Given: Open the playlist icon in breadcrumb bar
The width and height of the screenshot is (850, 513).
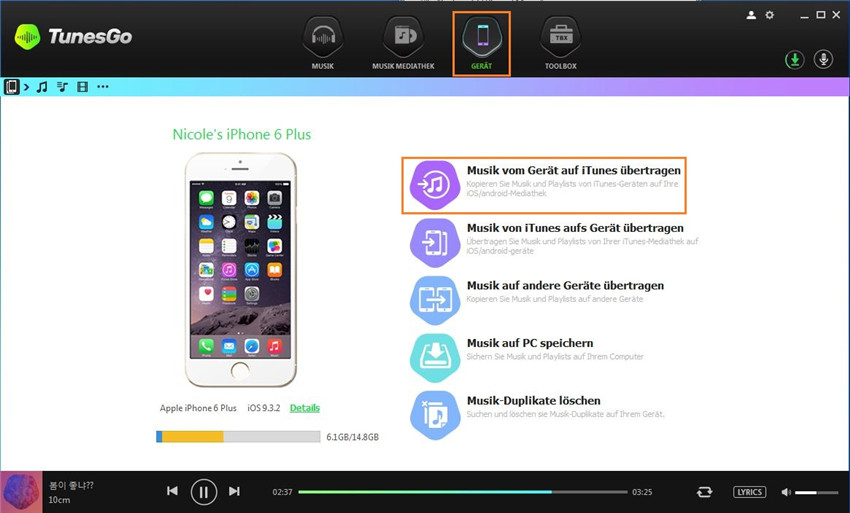Looking at the screenshot, I should click(62, 87).
